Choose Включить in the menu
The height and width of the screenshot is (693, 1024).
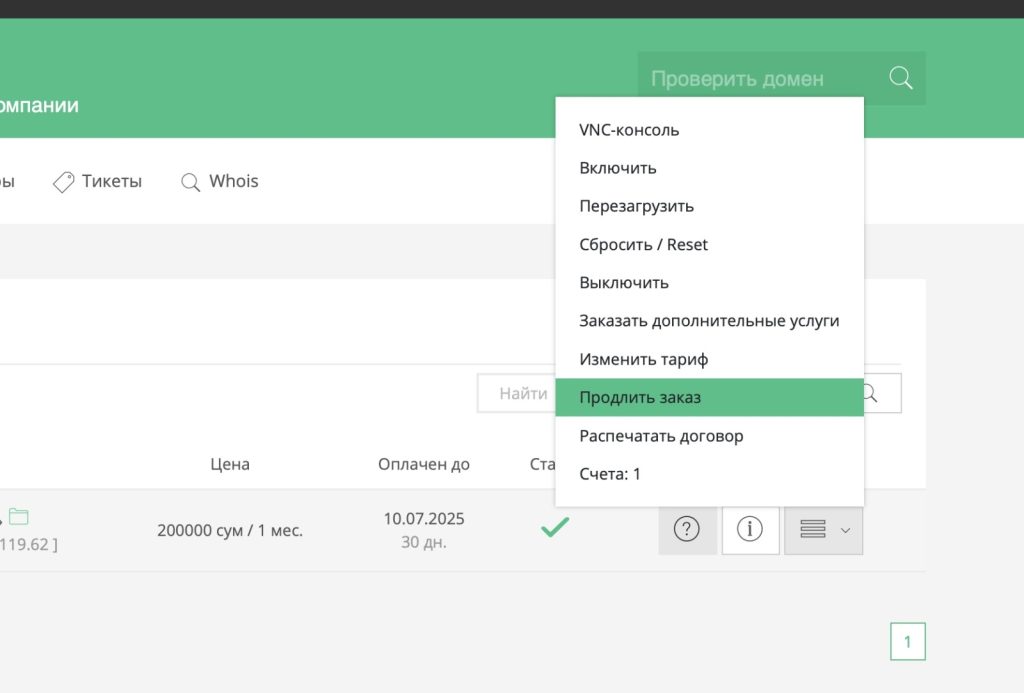pyautogui.click(x=709, y=168)
